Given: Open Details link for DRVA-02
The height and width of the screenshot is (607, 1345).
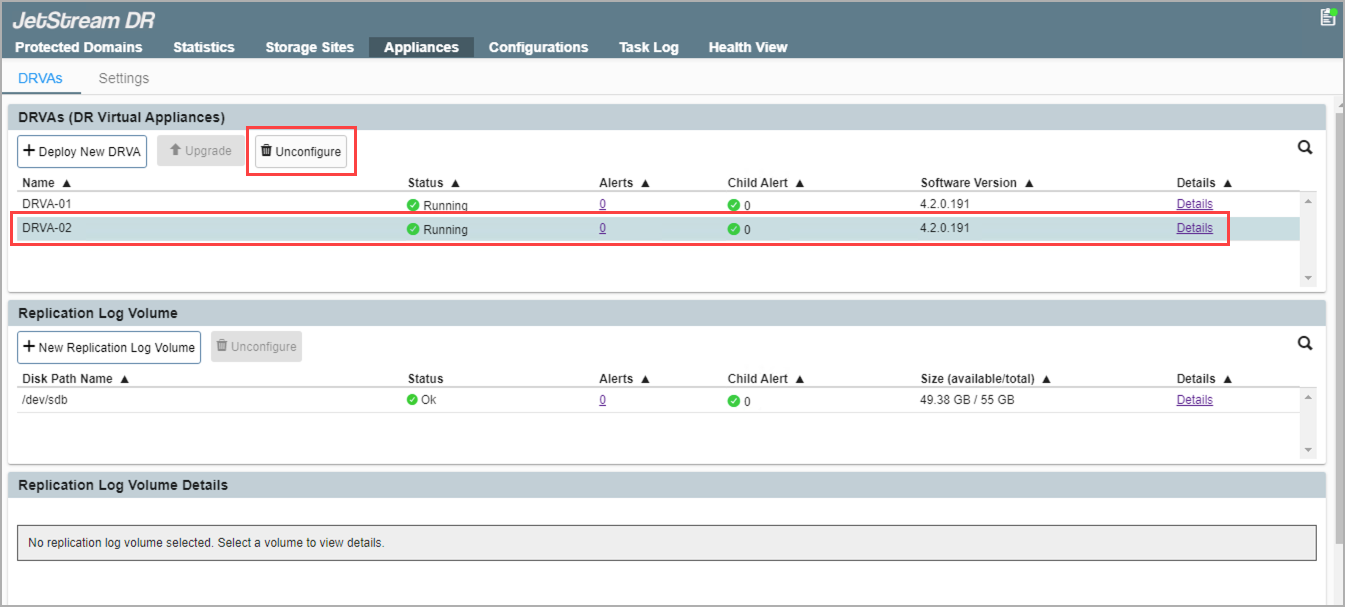Looking at the screenshot, I should click(x=1194, y=228).
